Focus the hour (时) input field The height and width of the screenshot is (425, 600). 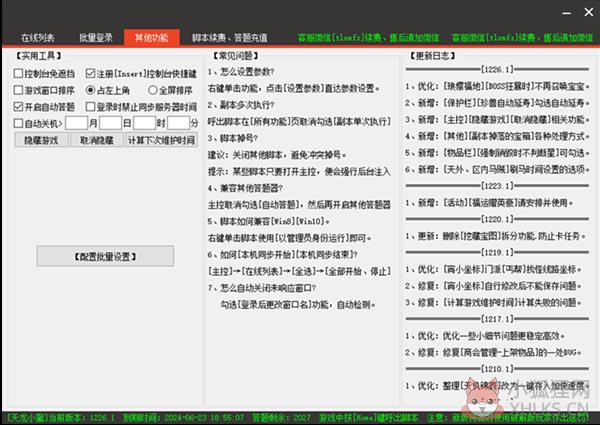pos(144,123)
